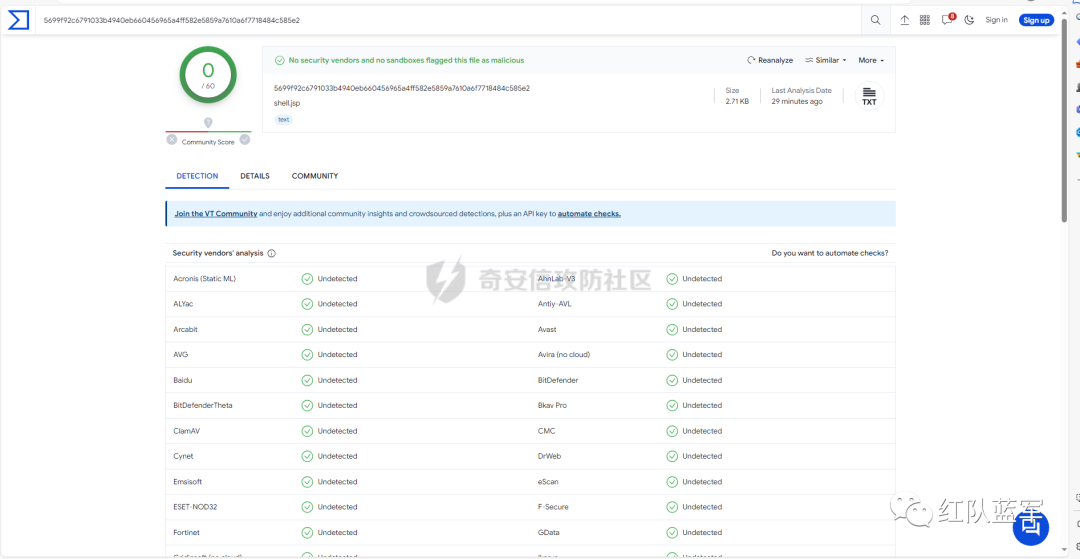Click Bkav Pro undetected check icon
The height and width of the screenshot is (559, 1080).
[x=672, y=405]
